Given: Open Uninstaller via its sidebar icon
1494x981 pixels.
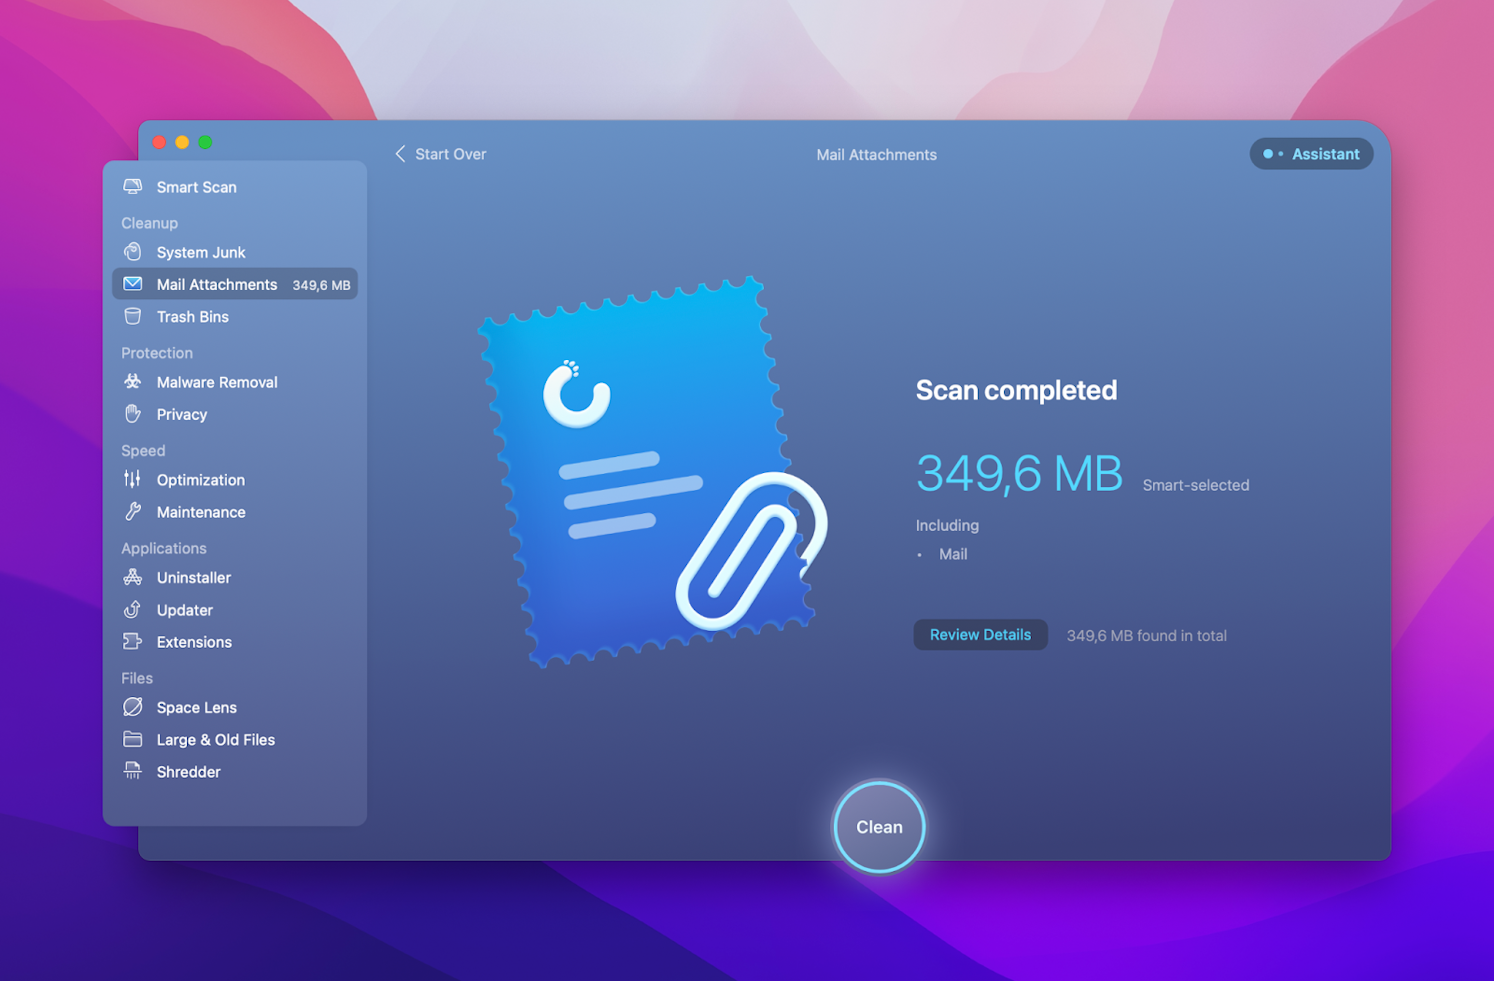Looking at the screenshot, I should (132, 578).
